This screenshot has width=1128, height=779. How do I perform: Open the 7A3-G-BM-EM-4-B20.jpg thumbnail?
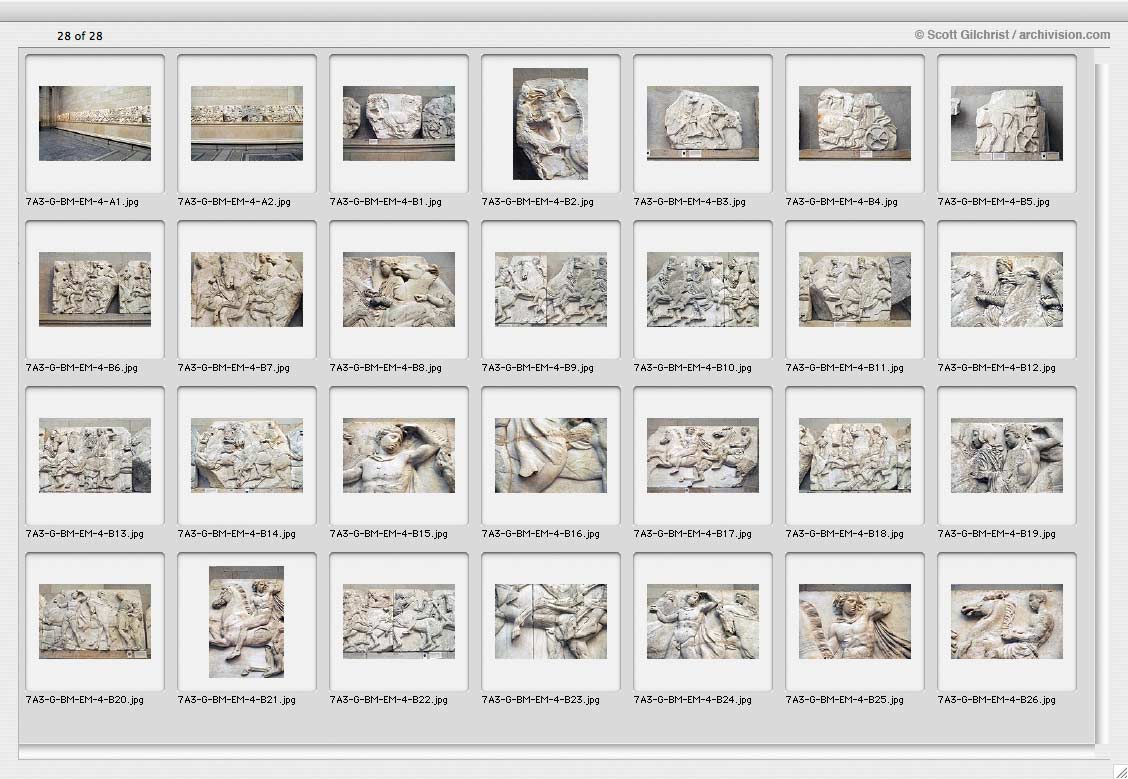tap(95, 621)
